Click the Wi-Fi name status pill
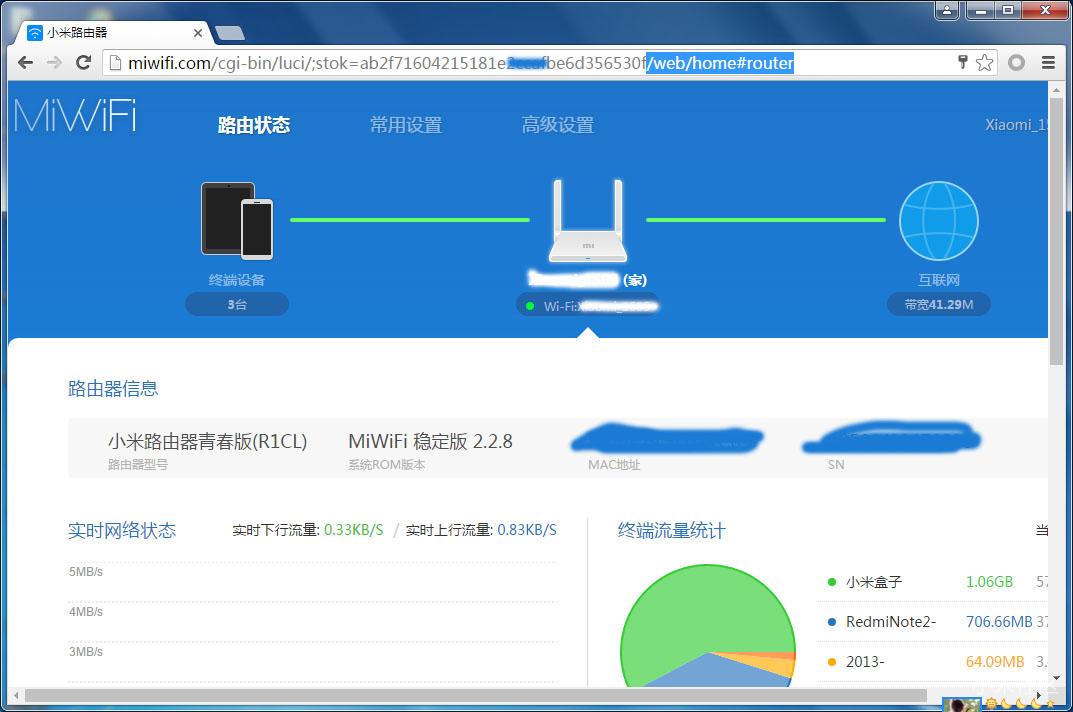 [588, 305]
